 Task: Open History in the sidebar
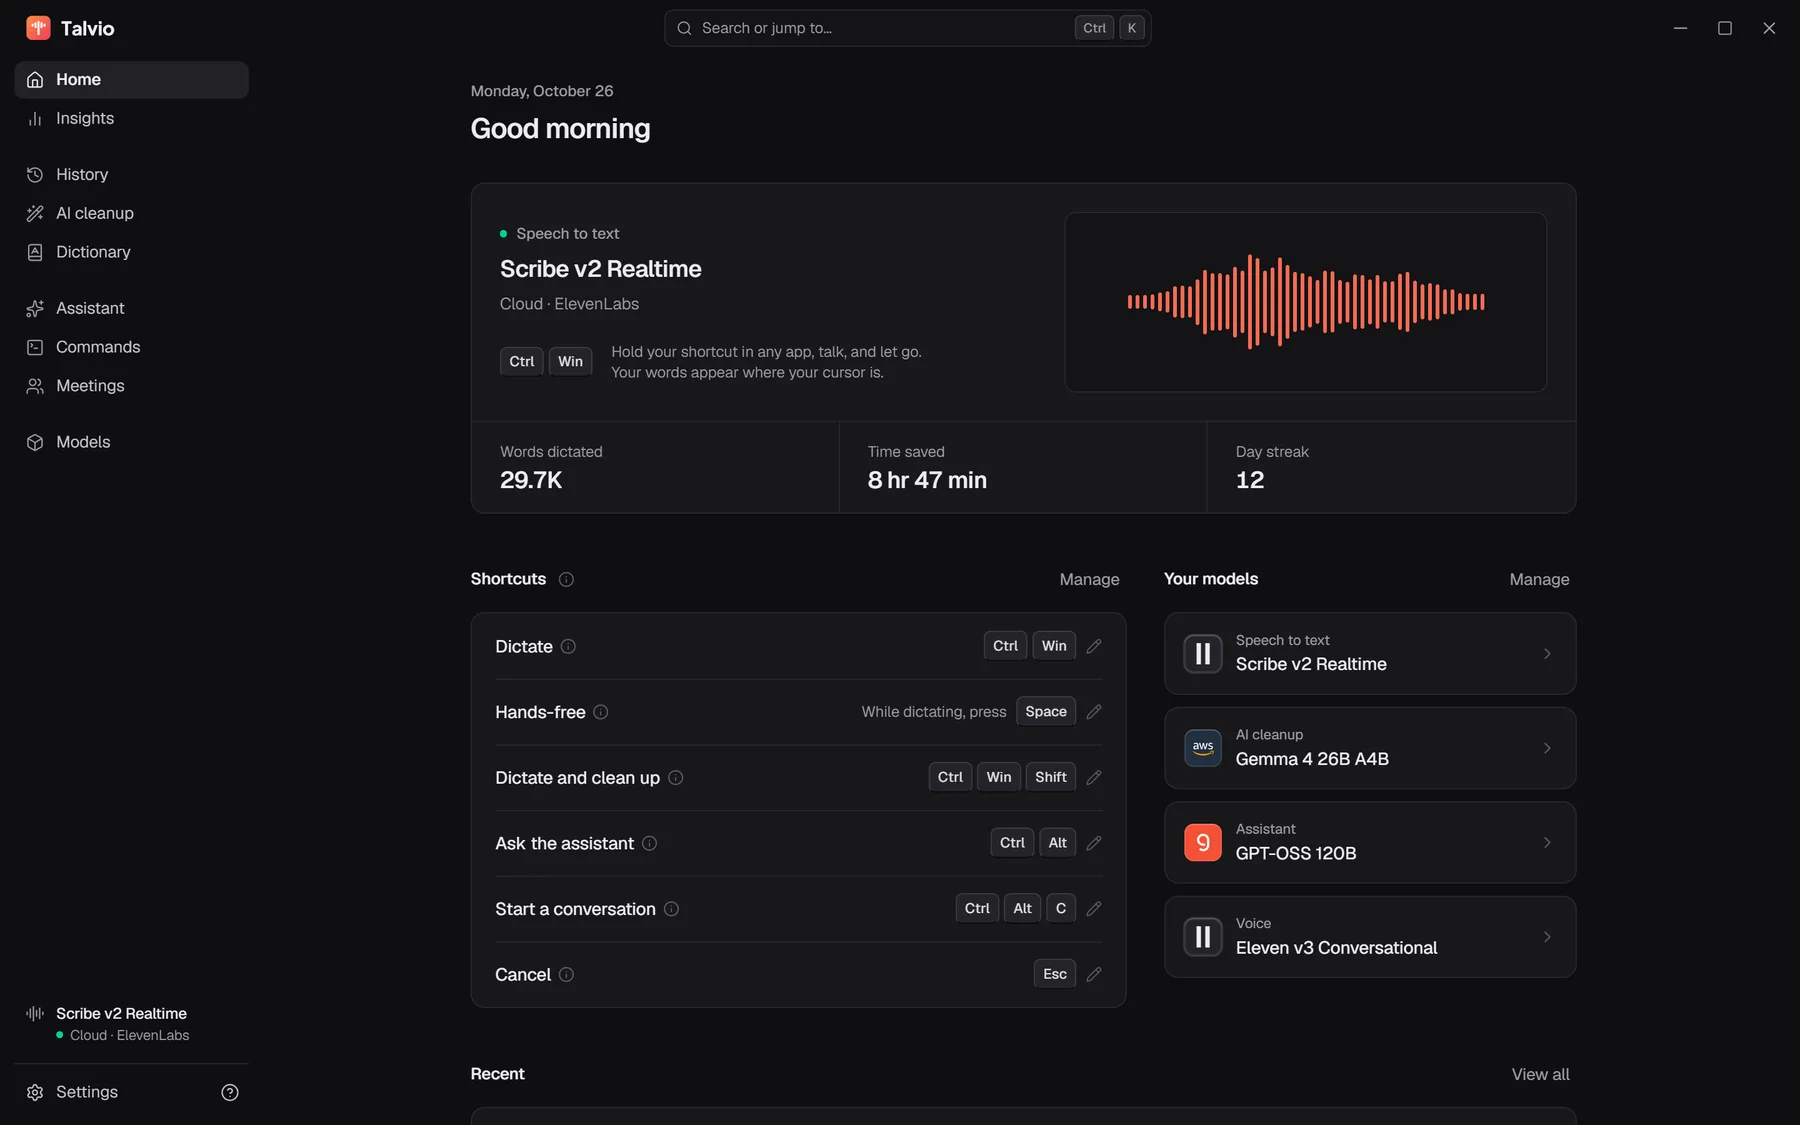131,174
